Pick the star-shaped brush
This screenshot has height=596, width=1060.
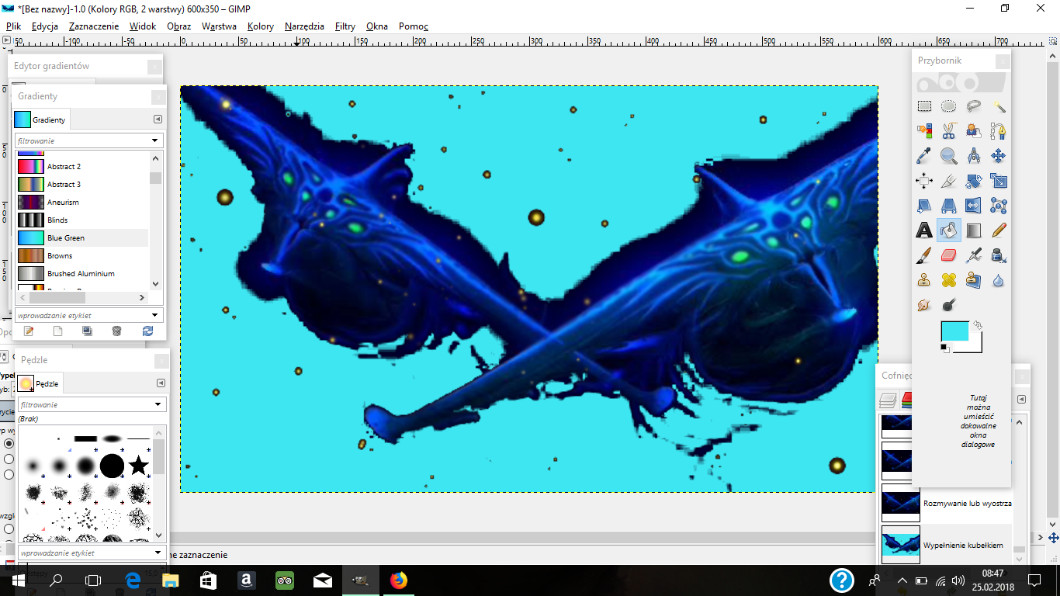[x=138, y=465]
